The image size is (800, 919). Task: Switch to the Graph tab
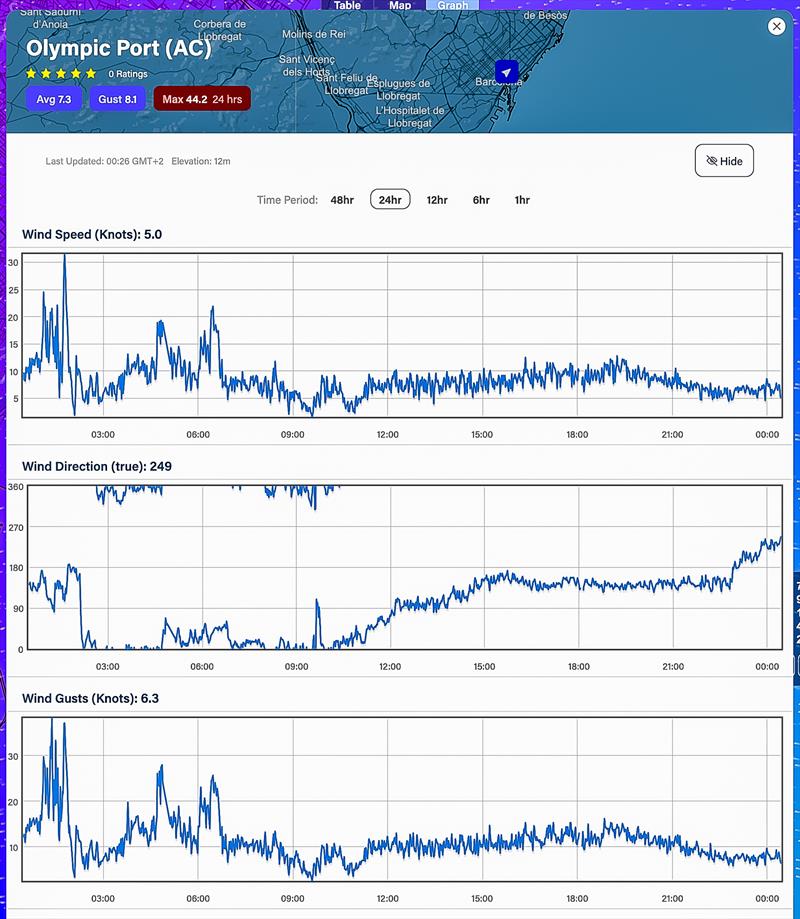[452, 5]
